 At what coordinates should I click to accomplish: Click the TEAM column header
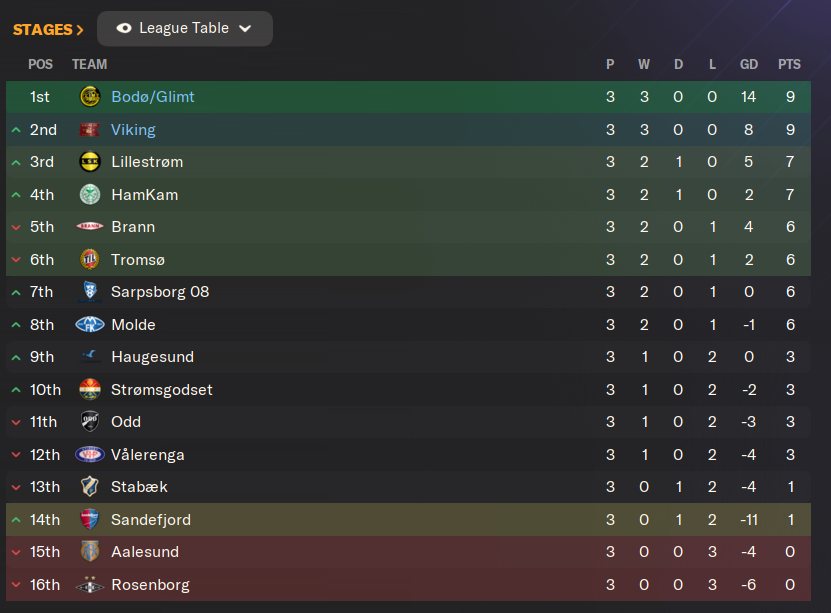pyautogui.click(x=90, y=65)
